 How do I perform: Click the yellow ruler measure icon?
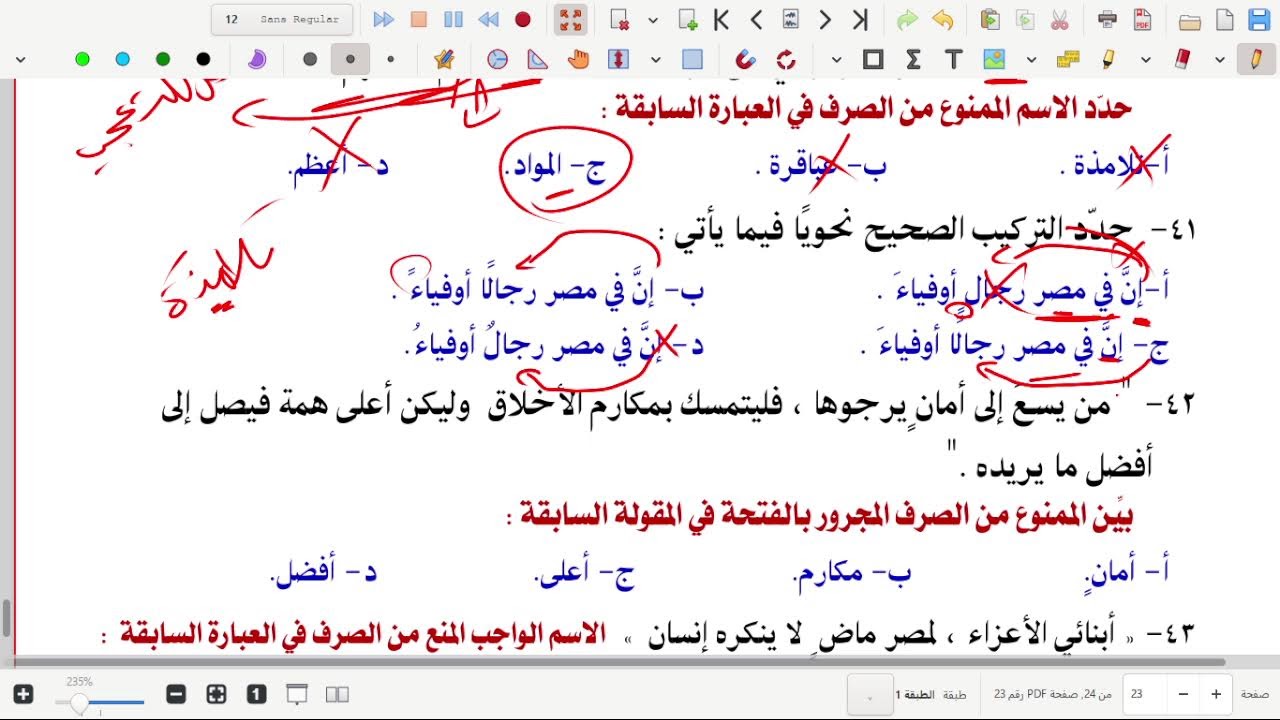pyautogui.click(x=1068, y=60)
